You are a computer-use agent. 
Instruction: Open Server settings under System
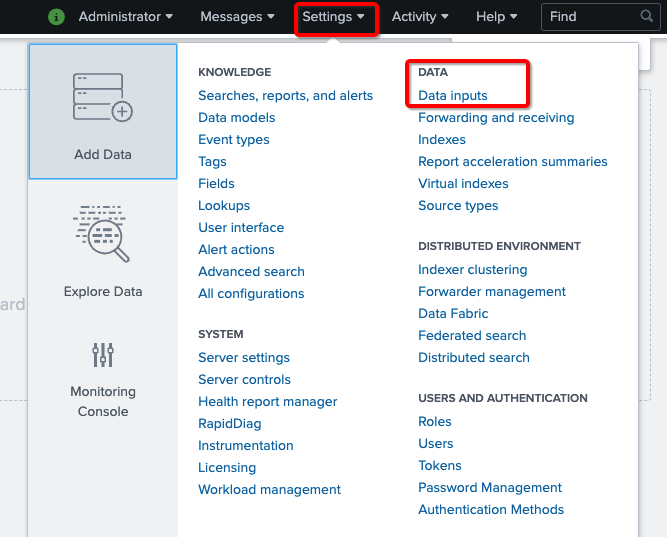point(244,358)
